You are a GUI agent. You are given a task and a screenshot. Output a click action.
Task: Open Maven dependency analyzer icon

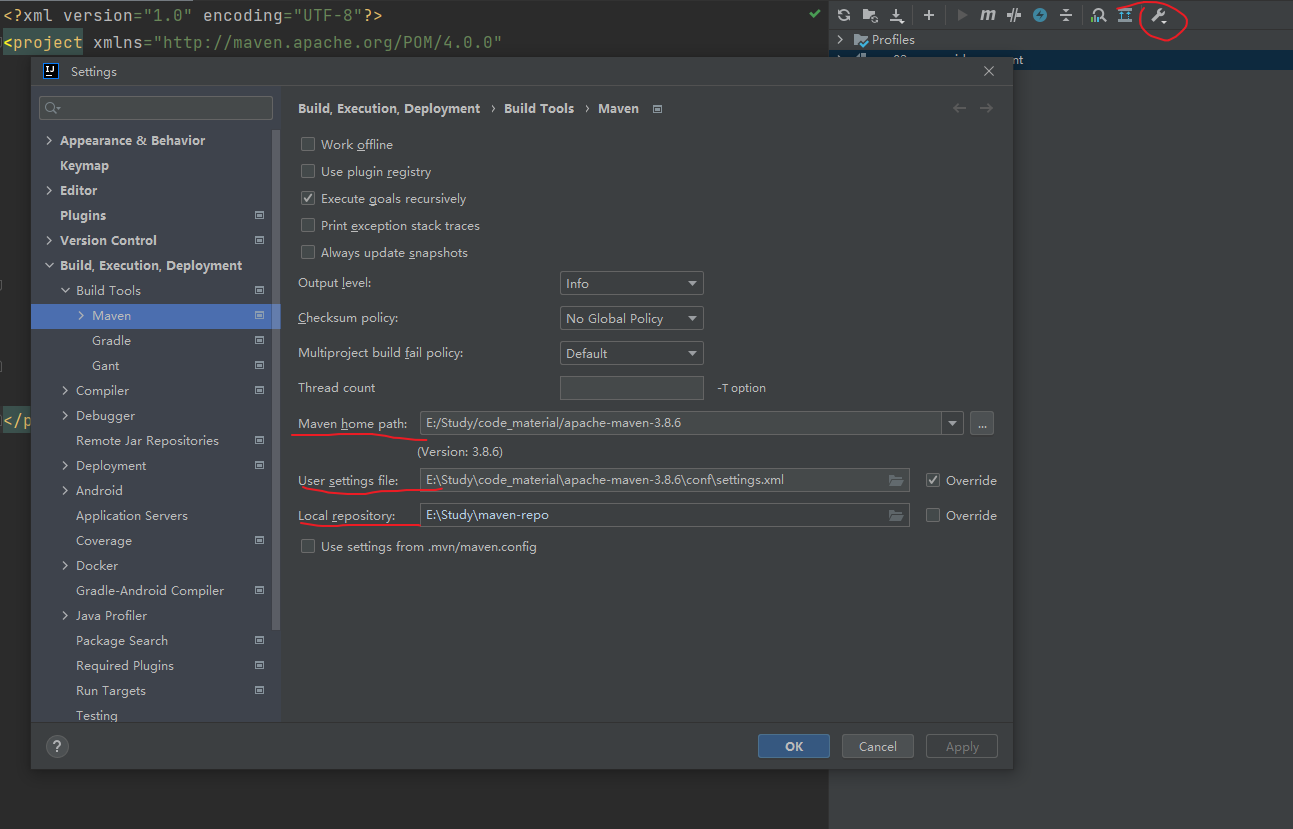pos(1099,15)
